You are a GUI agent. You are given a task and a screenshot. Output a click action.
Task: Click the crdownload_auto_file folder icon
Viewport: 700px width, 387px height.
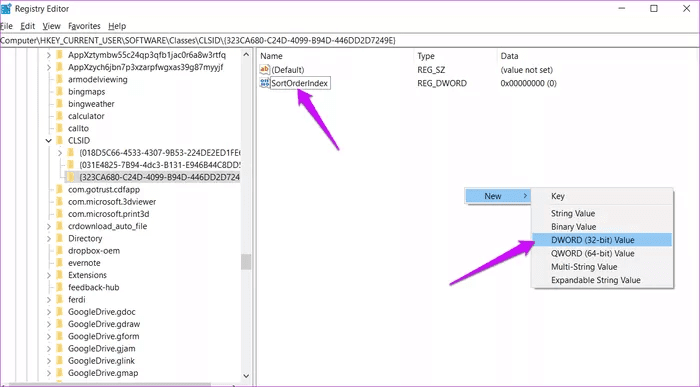click(60, 226)
